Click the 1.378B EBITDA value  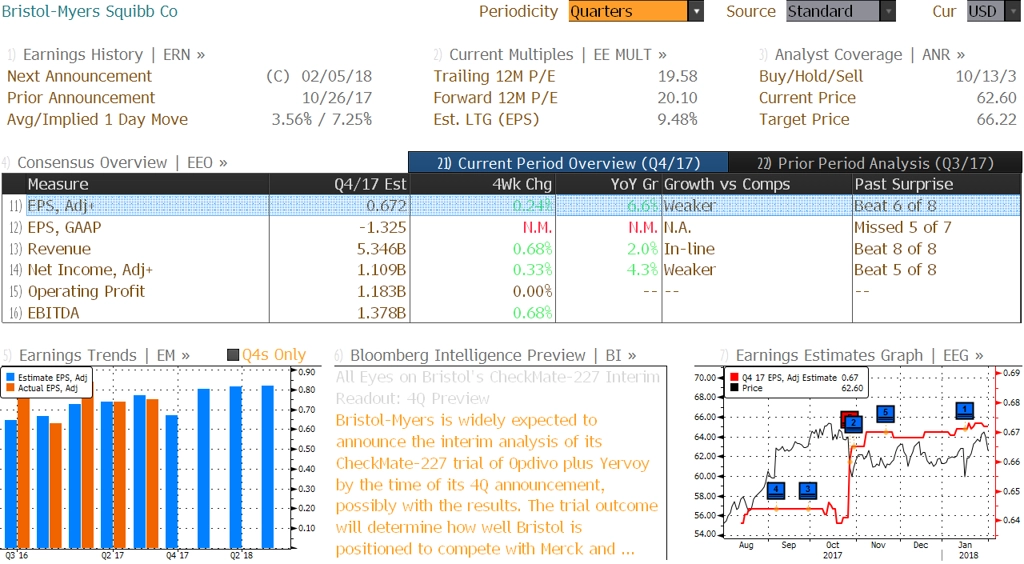381,313
